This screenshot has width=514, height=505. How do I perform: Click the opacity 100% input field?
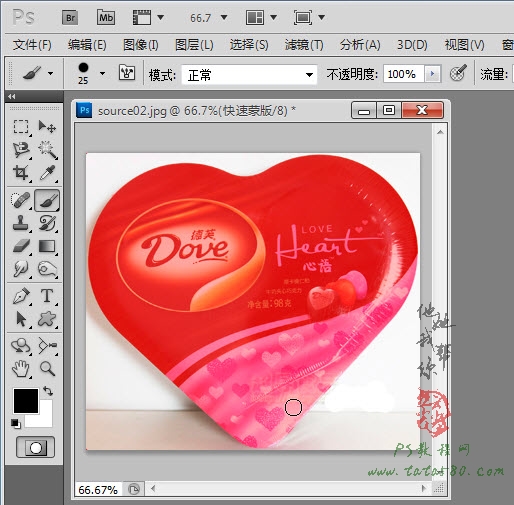point(404,74)
